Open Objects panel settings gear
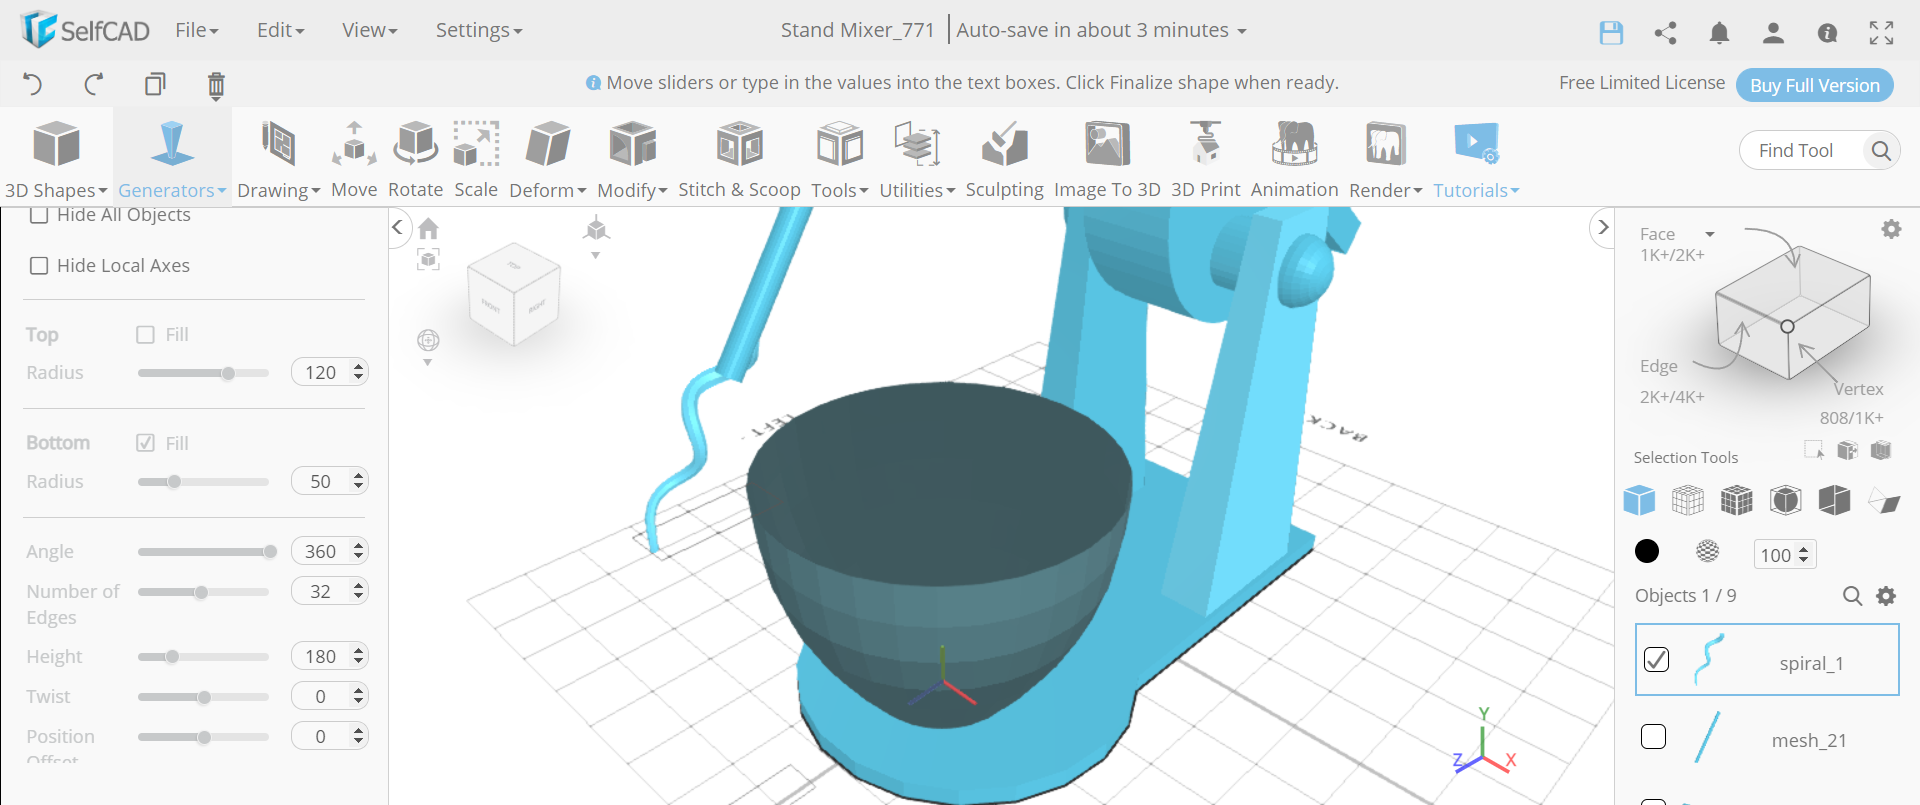This screenshot has height=805, width=1920. click(x=1886, y=596)
